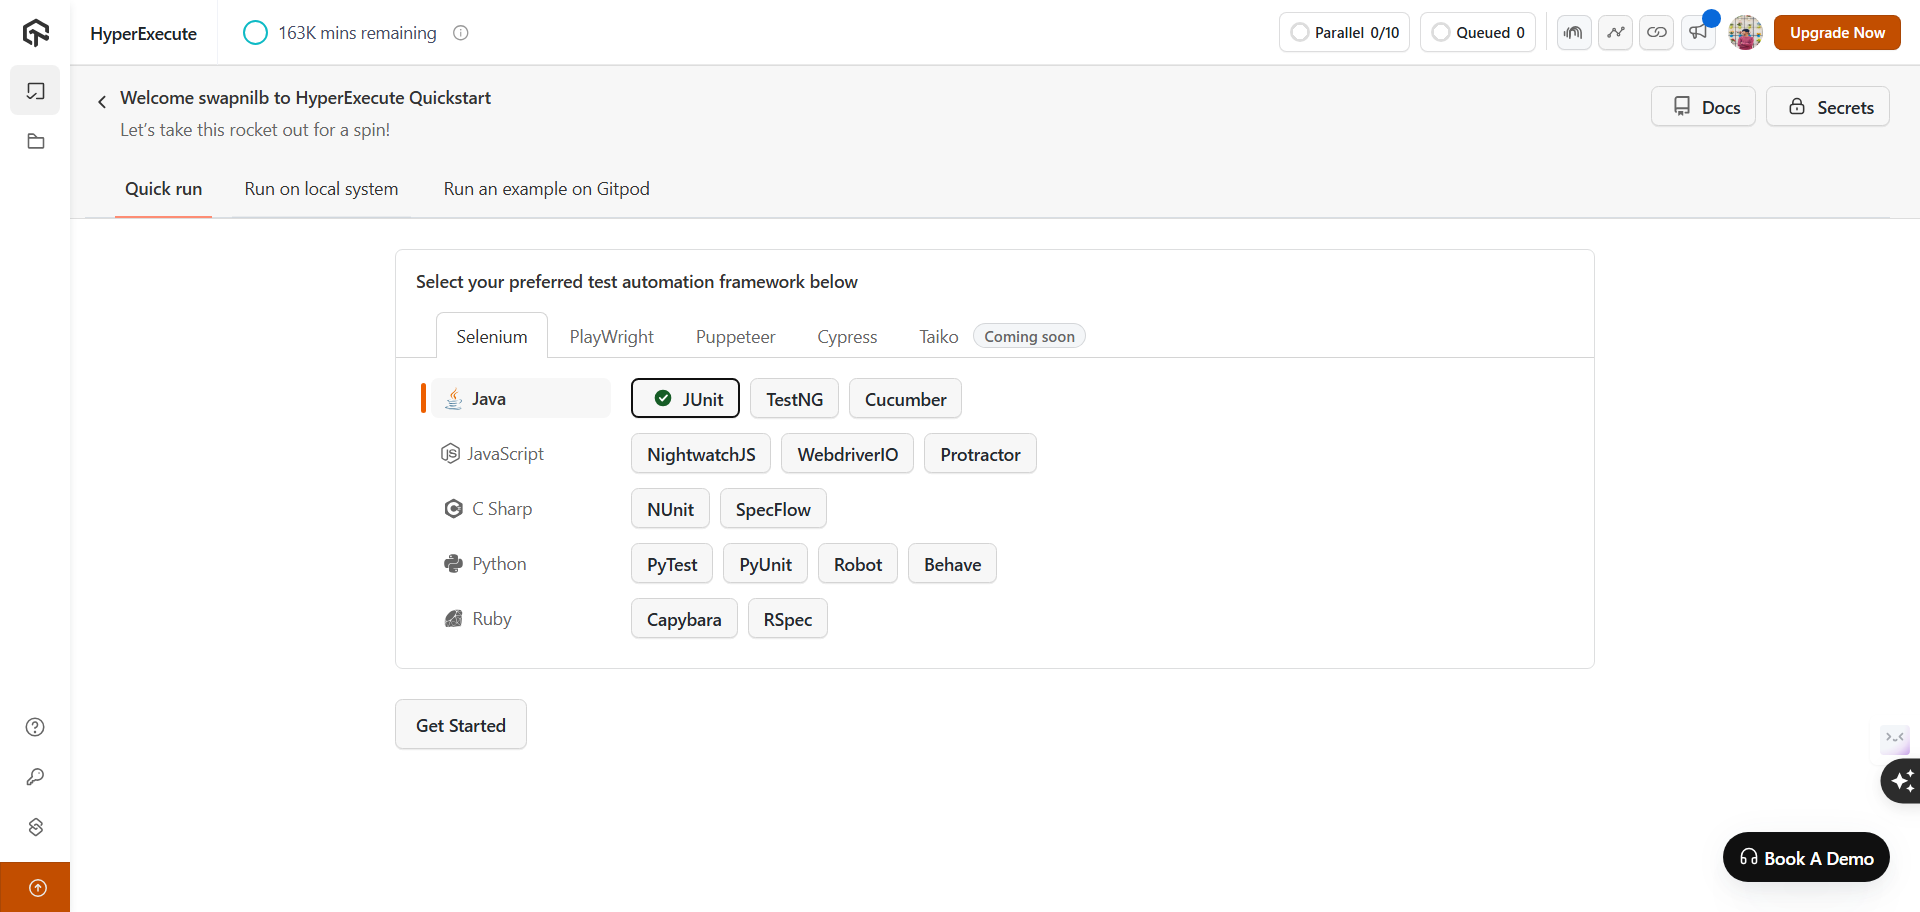Expand the orange sidebar toggle at bottom
The height and width of the screenshot is (912, 1920).
point(36,887)
